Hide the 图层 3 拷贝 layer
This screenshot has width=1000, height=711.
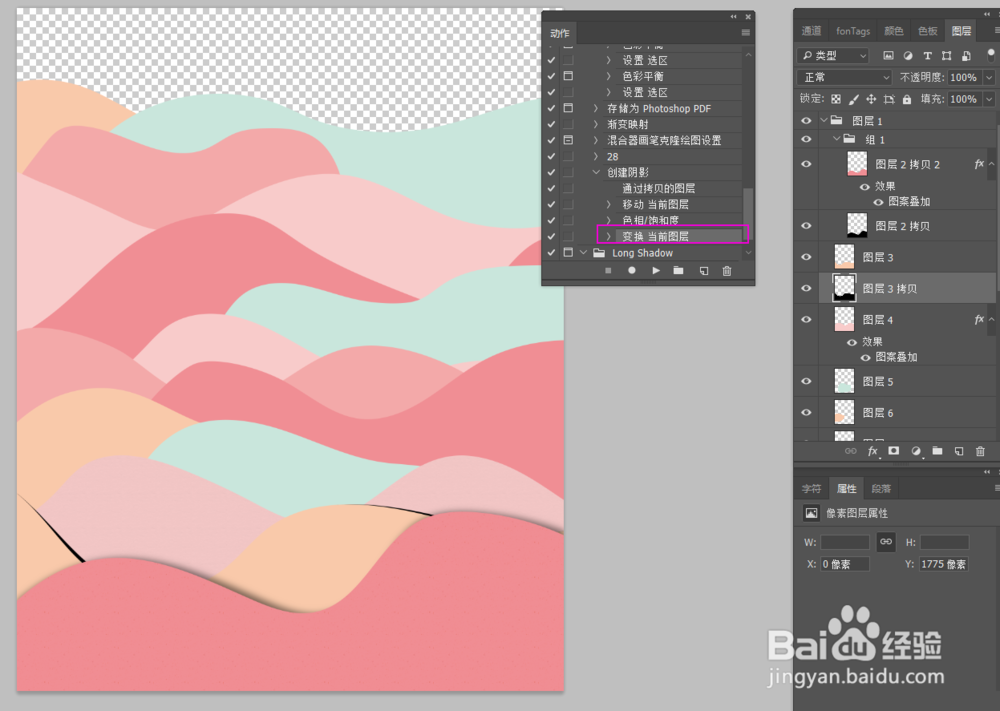806,288
